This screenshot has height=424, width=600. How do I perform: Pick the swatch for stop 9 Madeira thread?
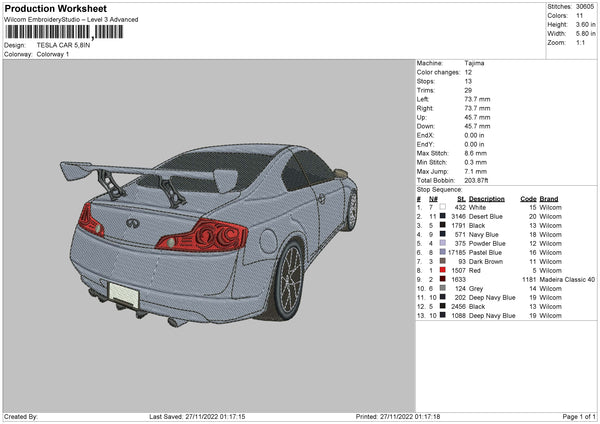click(442, 279)
